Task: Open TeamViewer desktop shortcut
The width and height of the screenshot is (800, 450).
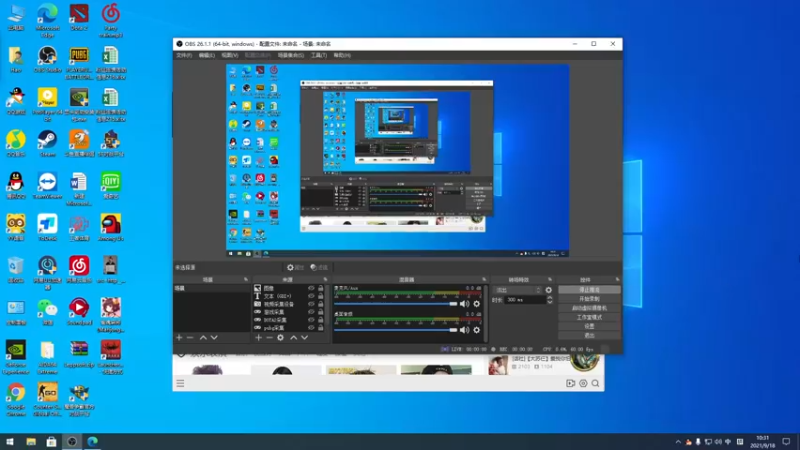Action: coord(47,186)
